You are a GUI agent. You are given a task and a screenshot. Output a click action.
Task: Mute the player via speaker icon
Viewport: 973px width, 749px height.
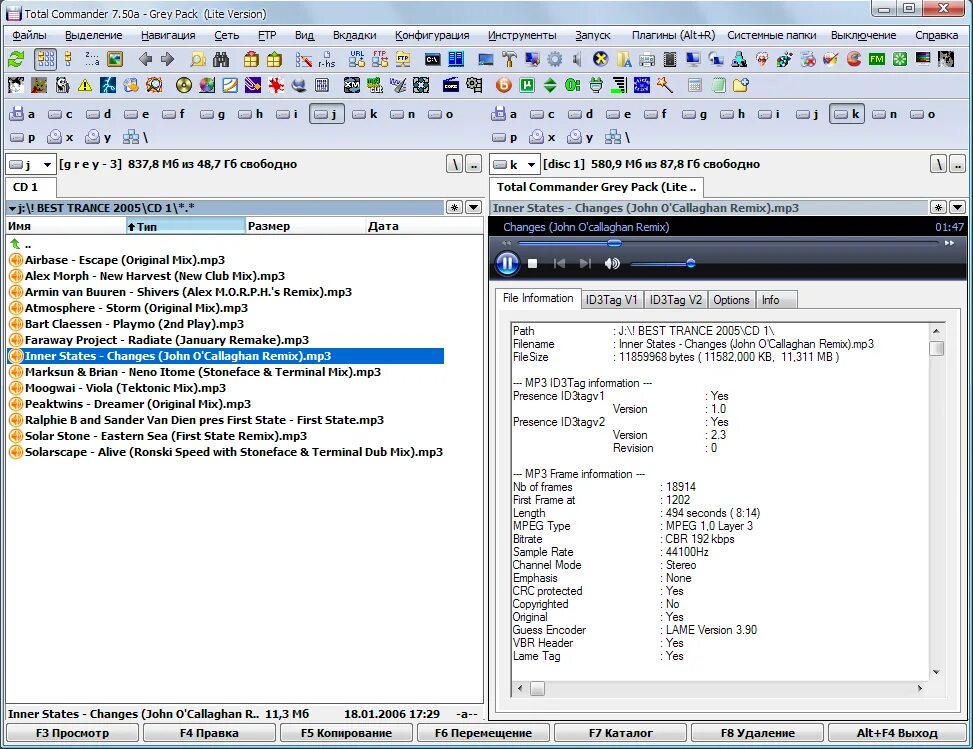click(612, 264)
